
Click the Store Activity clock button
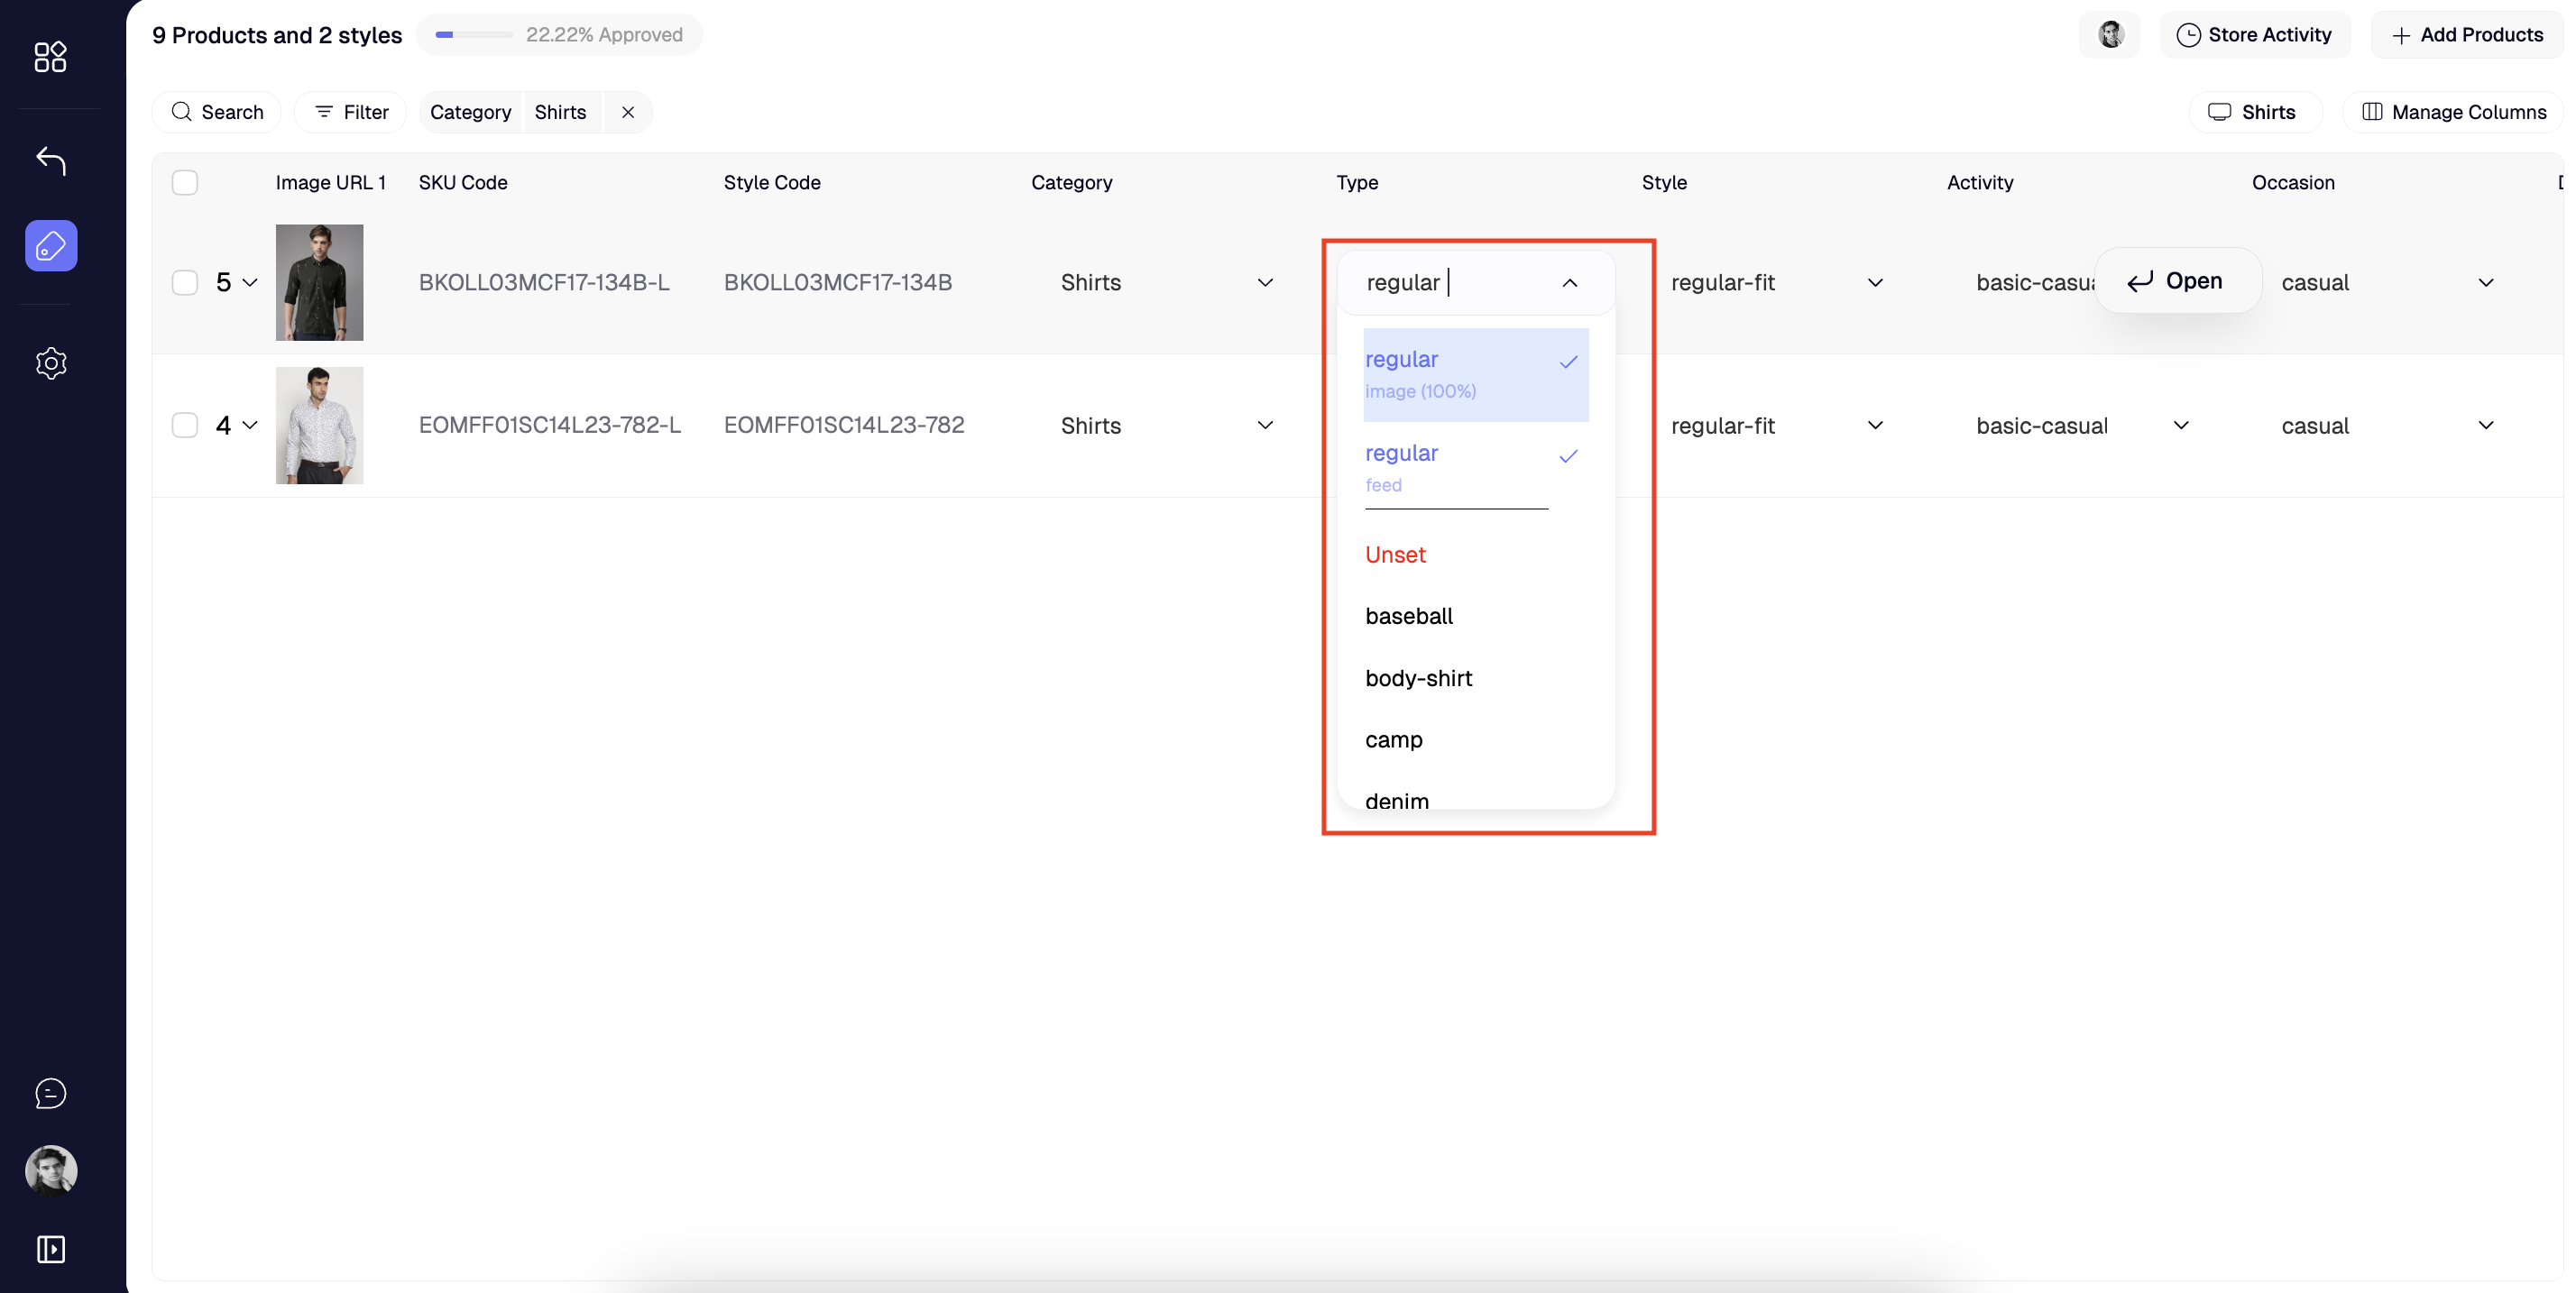(2254, 35)
